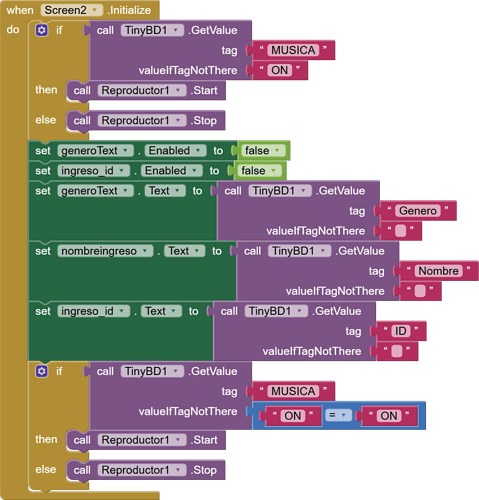The image size is (479, 500).
Task: Click 'then' label in second if block
Action: [46, 439]
